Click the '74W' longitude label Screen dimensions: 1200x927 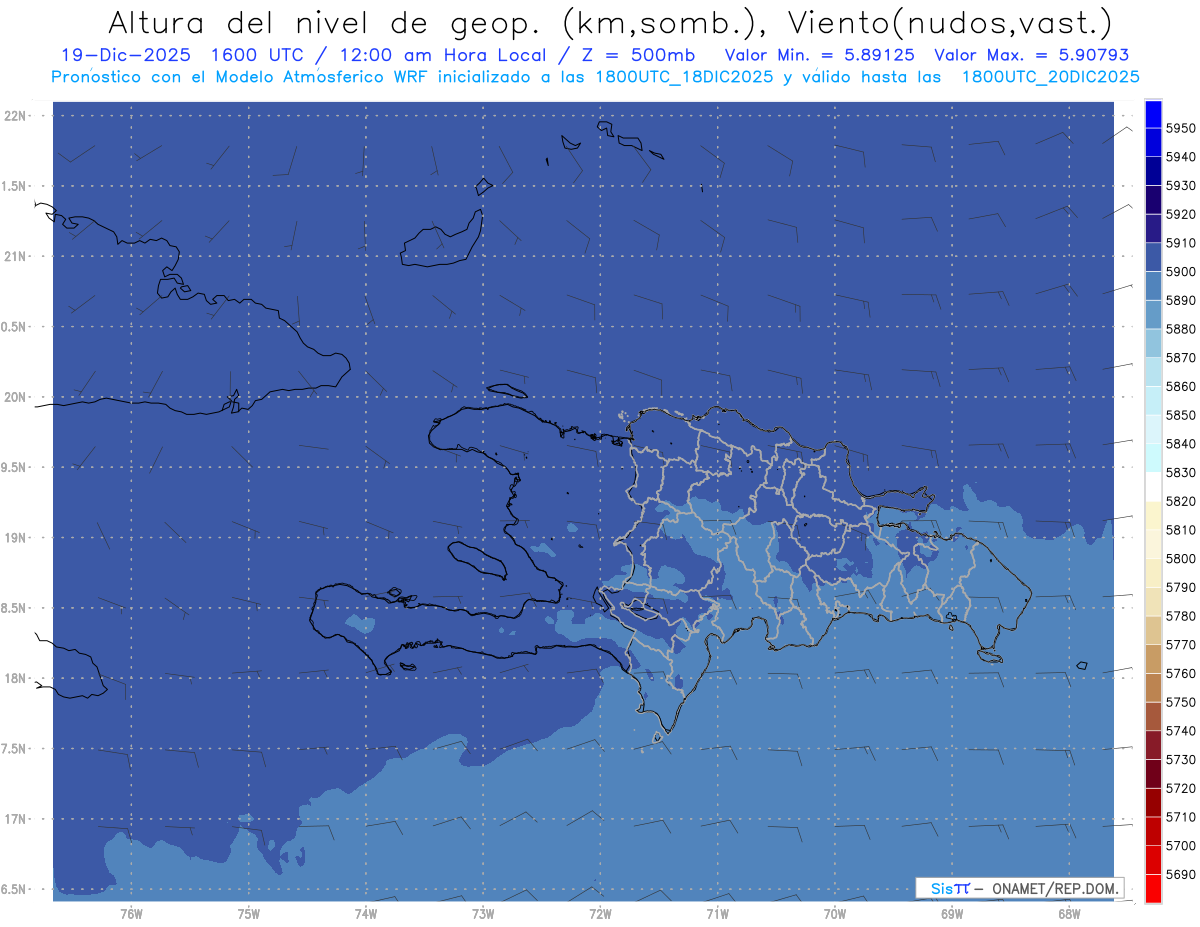coord(366,913)
